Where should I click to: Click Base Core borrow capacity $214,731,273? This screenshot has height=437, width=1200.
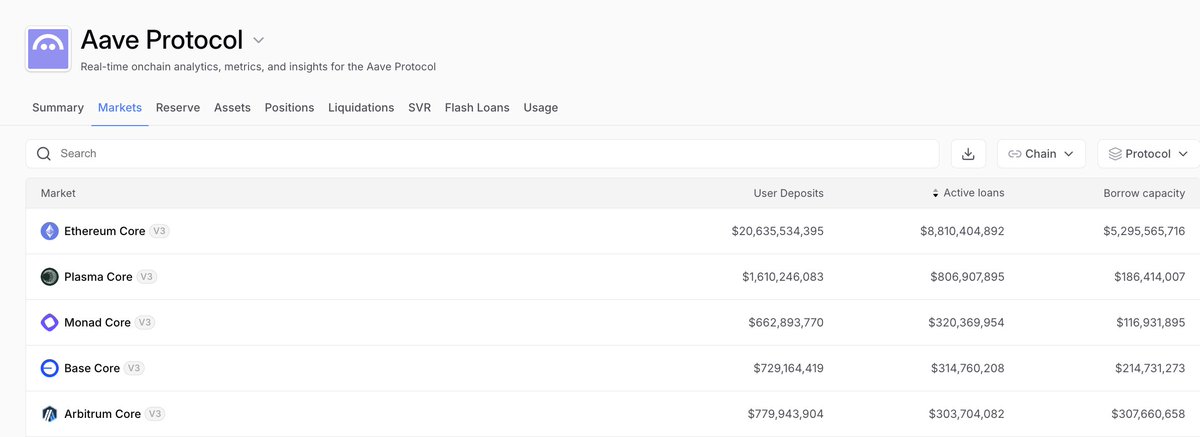tap(1150, 368)
